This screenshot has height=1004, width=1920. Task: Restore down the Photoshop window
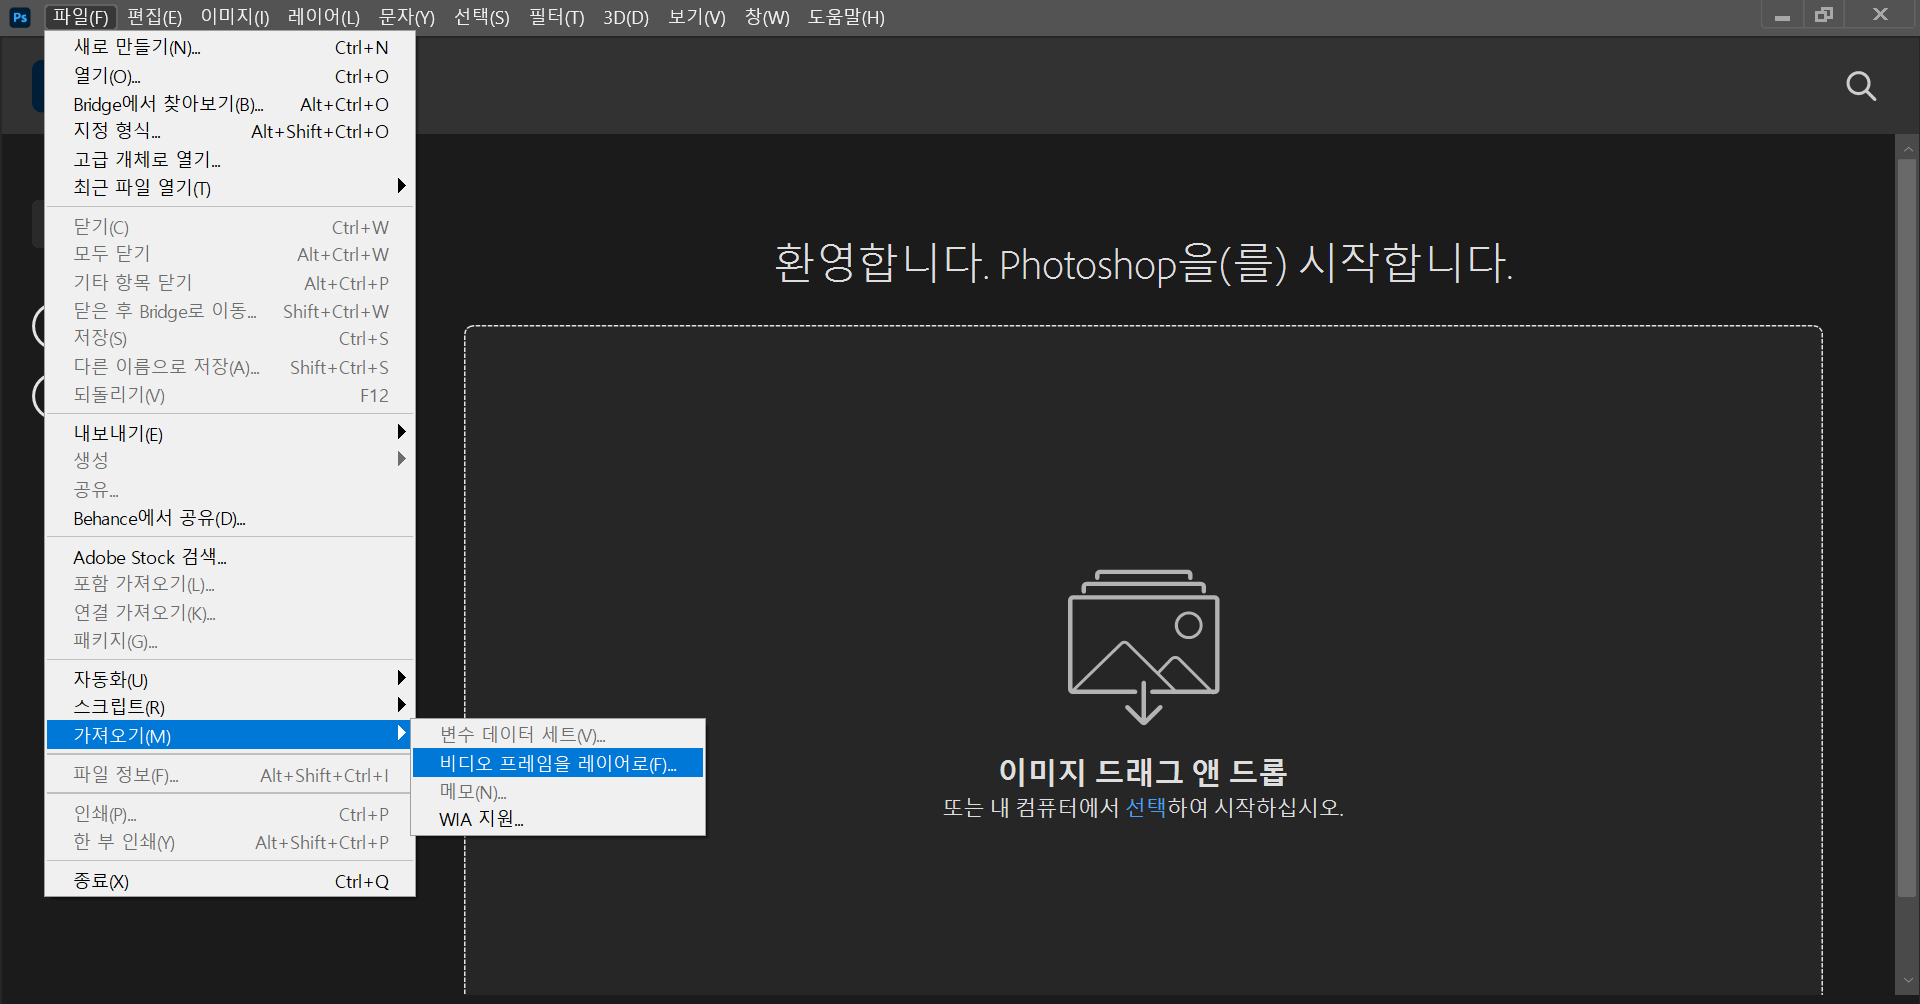click(x=1824, y=15)
